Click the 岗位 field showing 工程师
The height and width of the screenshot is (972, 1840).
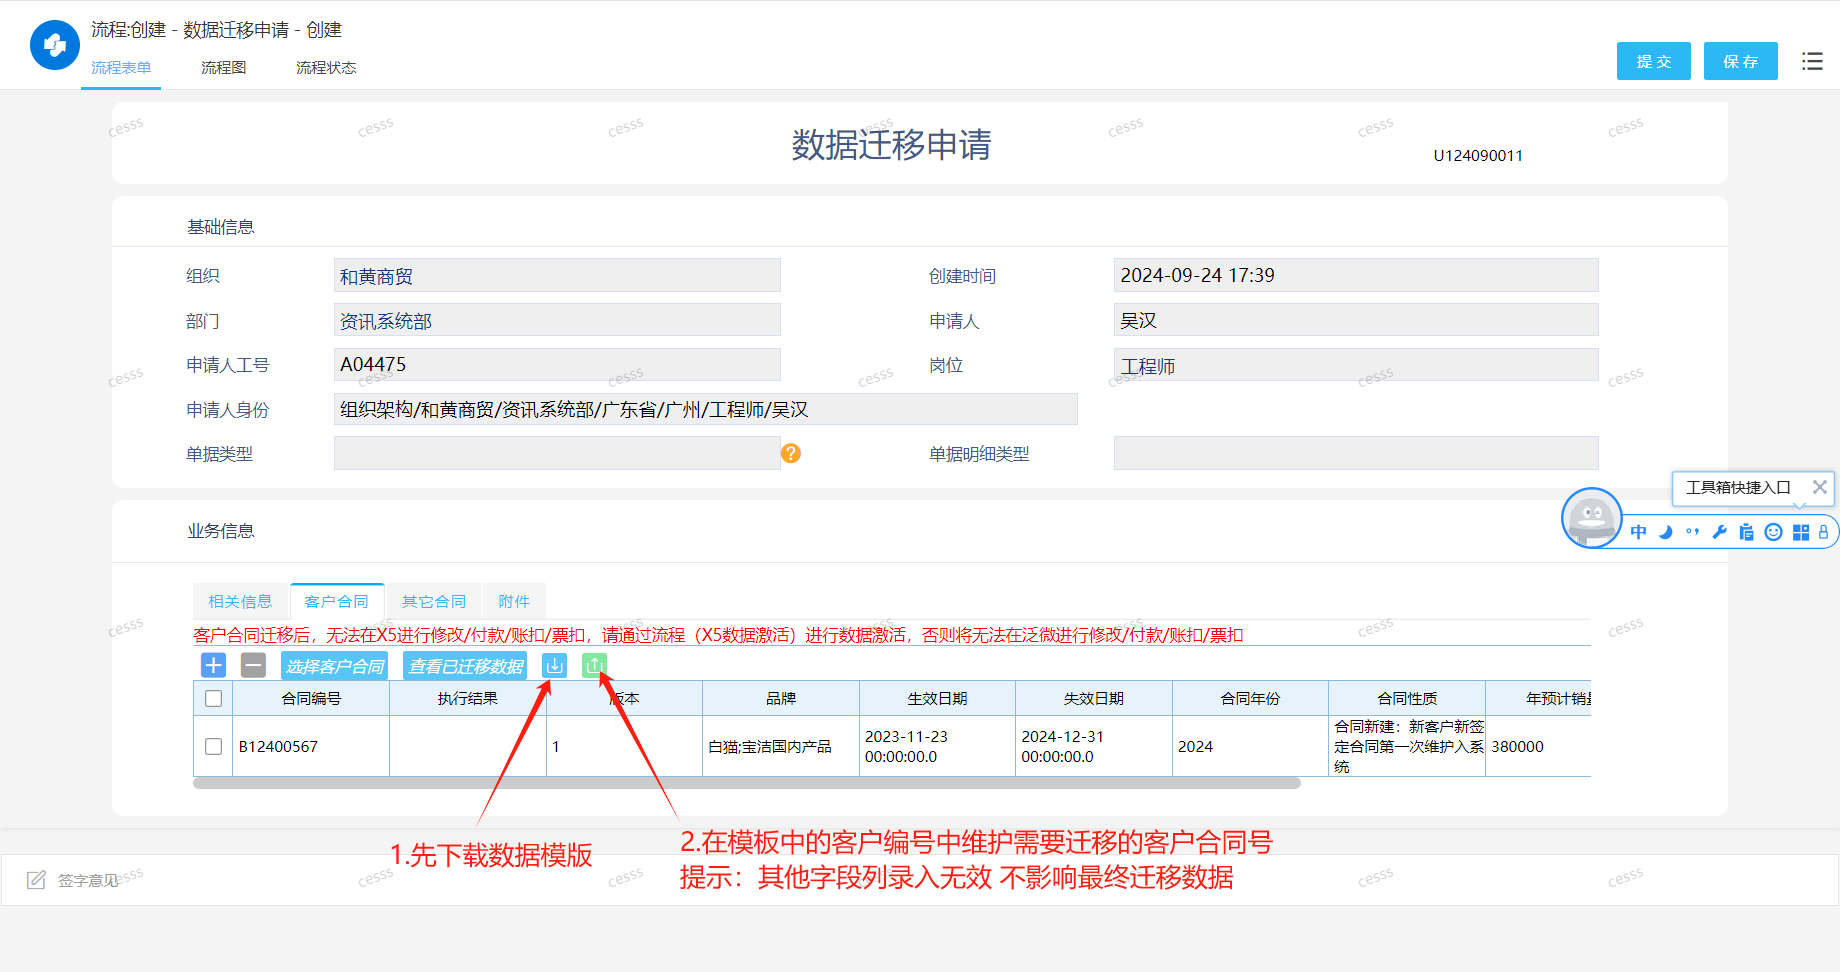(x=1356, y=365)
